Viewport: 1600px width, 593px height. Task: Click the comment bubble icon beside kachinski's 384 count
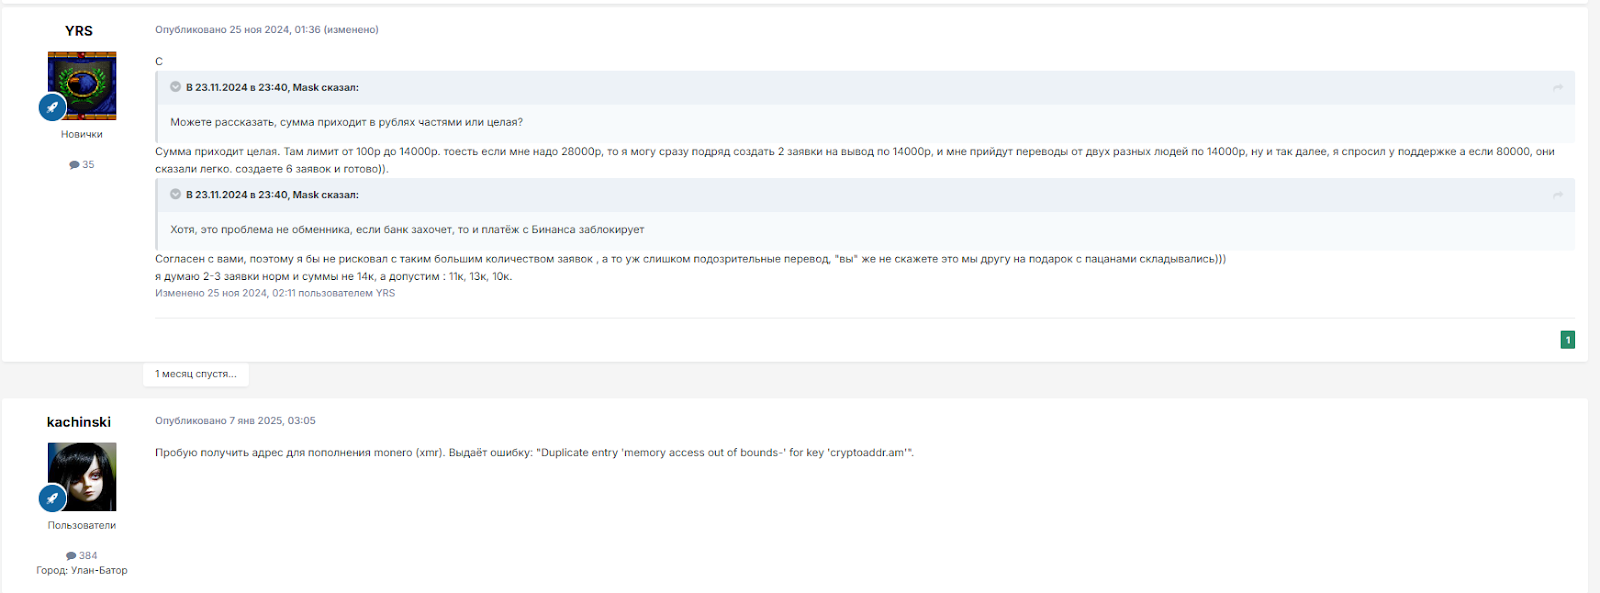[x=71, y=556]
